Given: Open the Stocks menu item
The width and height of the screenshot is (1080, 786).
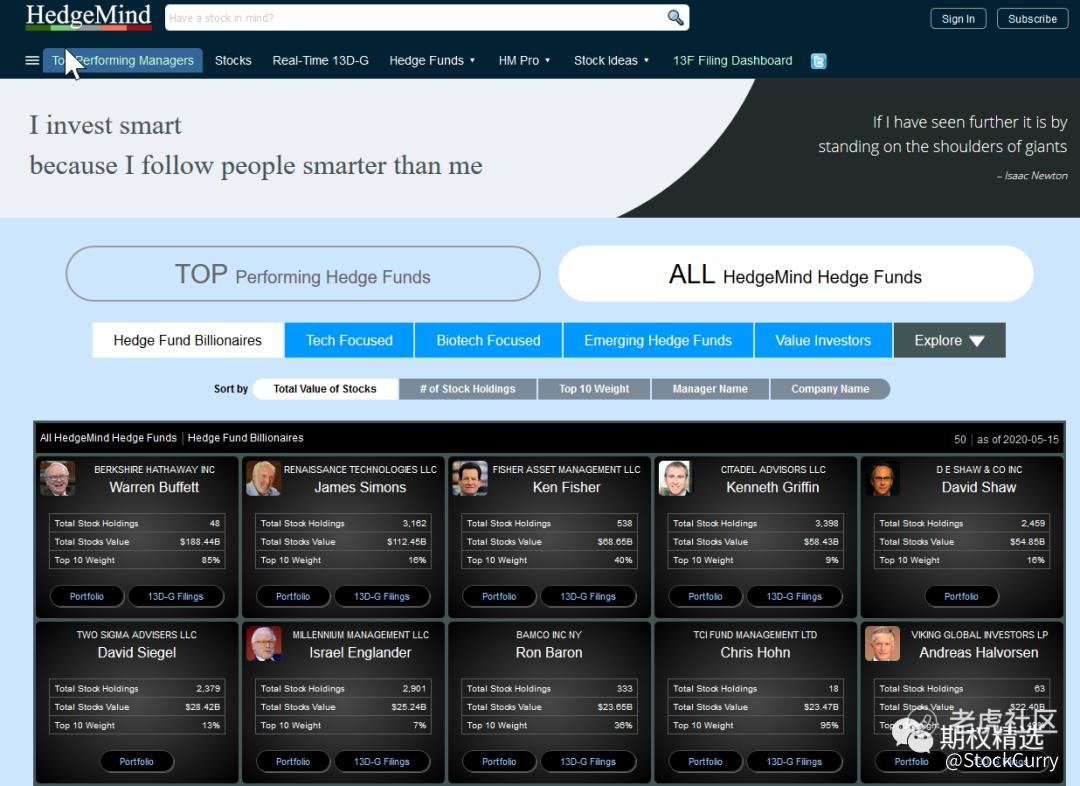Looking at the screenshot, I should (x=233, y=61).
